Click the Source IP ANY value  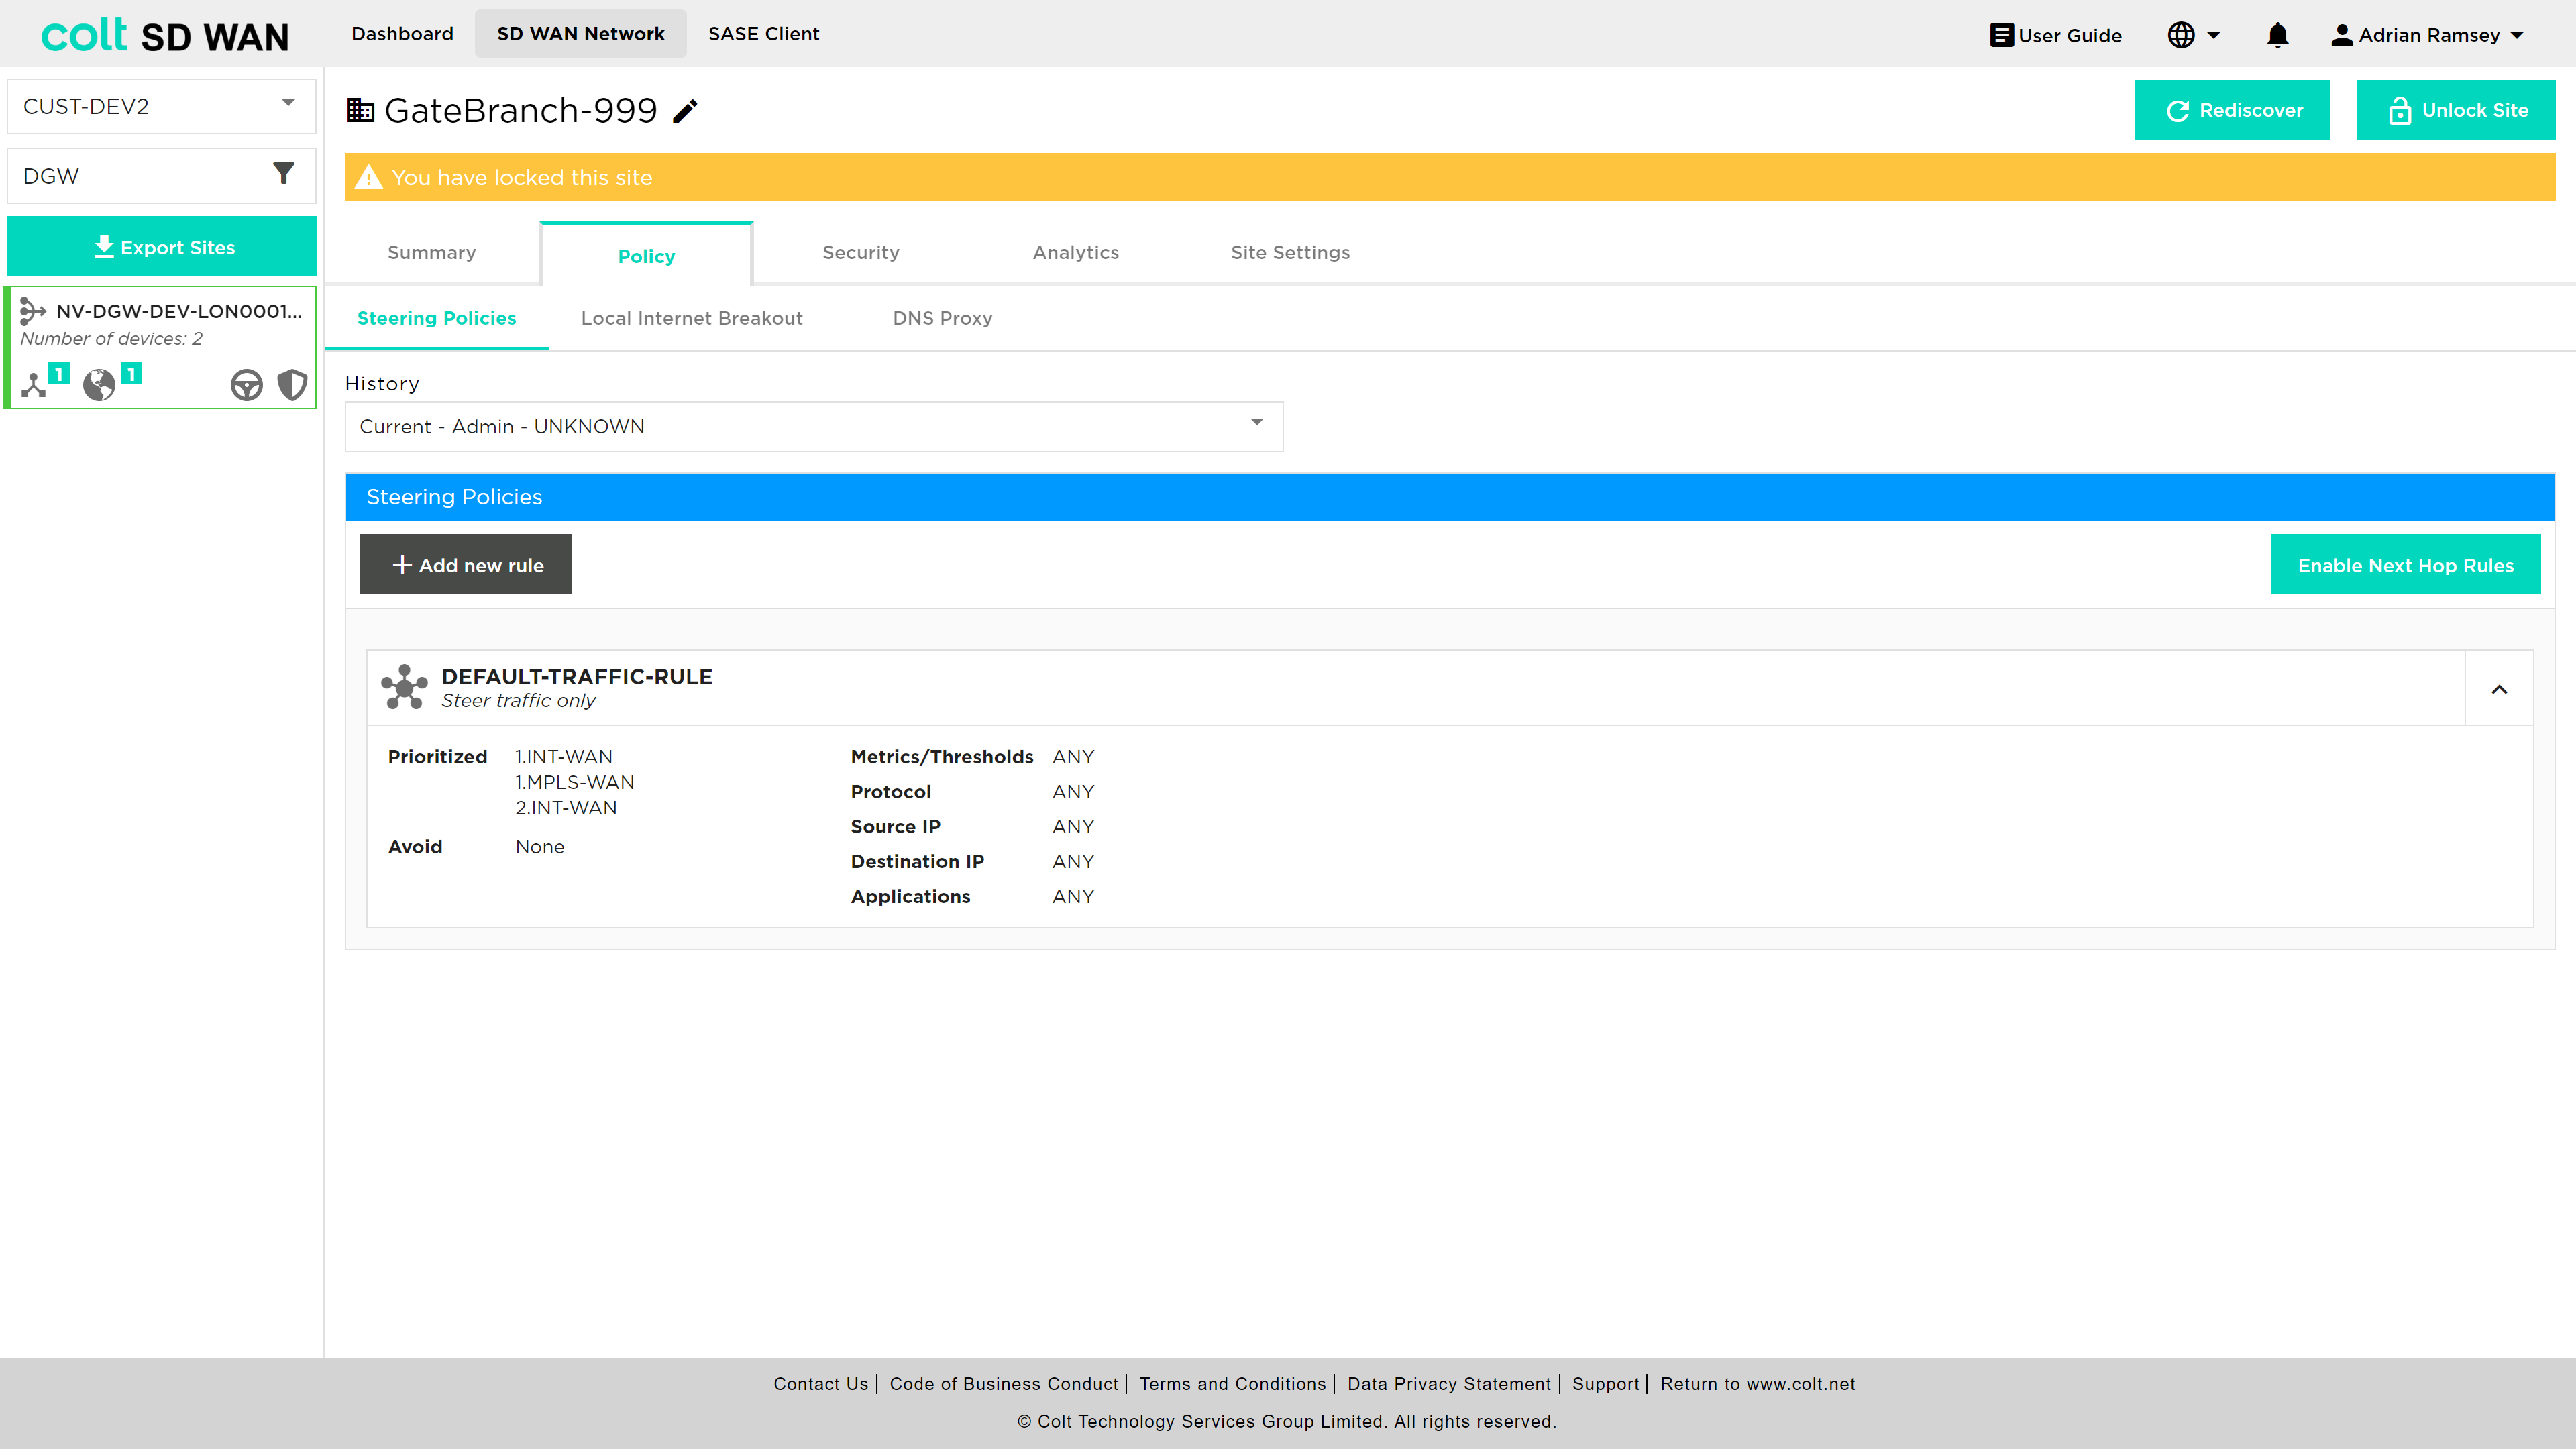pyautogui.click(x=1073, y=827)
